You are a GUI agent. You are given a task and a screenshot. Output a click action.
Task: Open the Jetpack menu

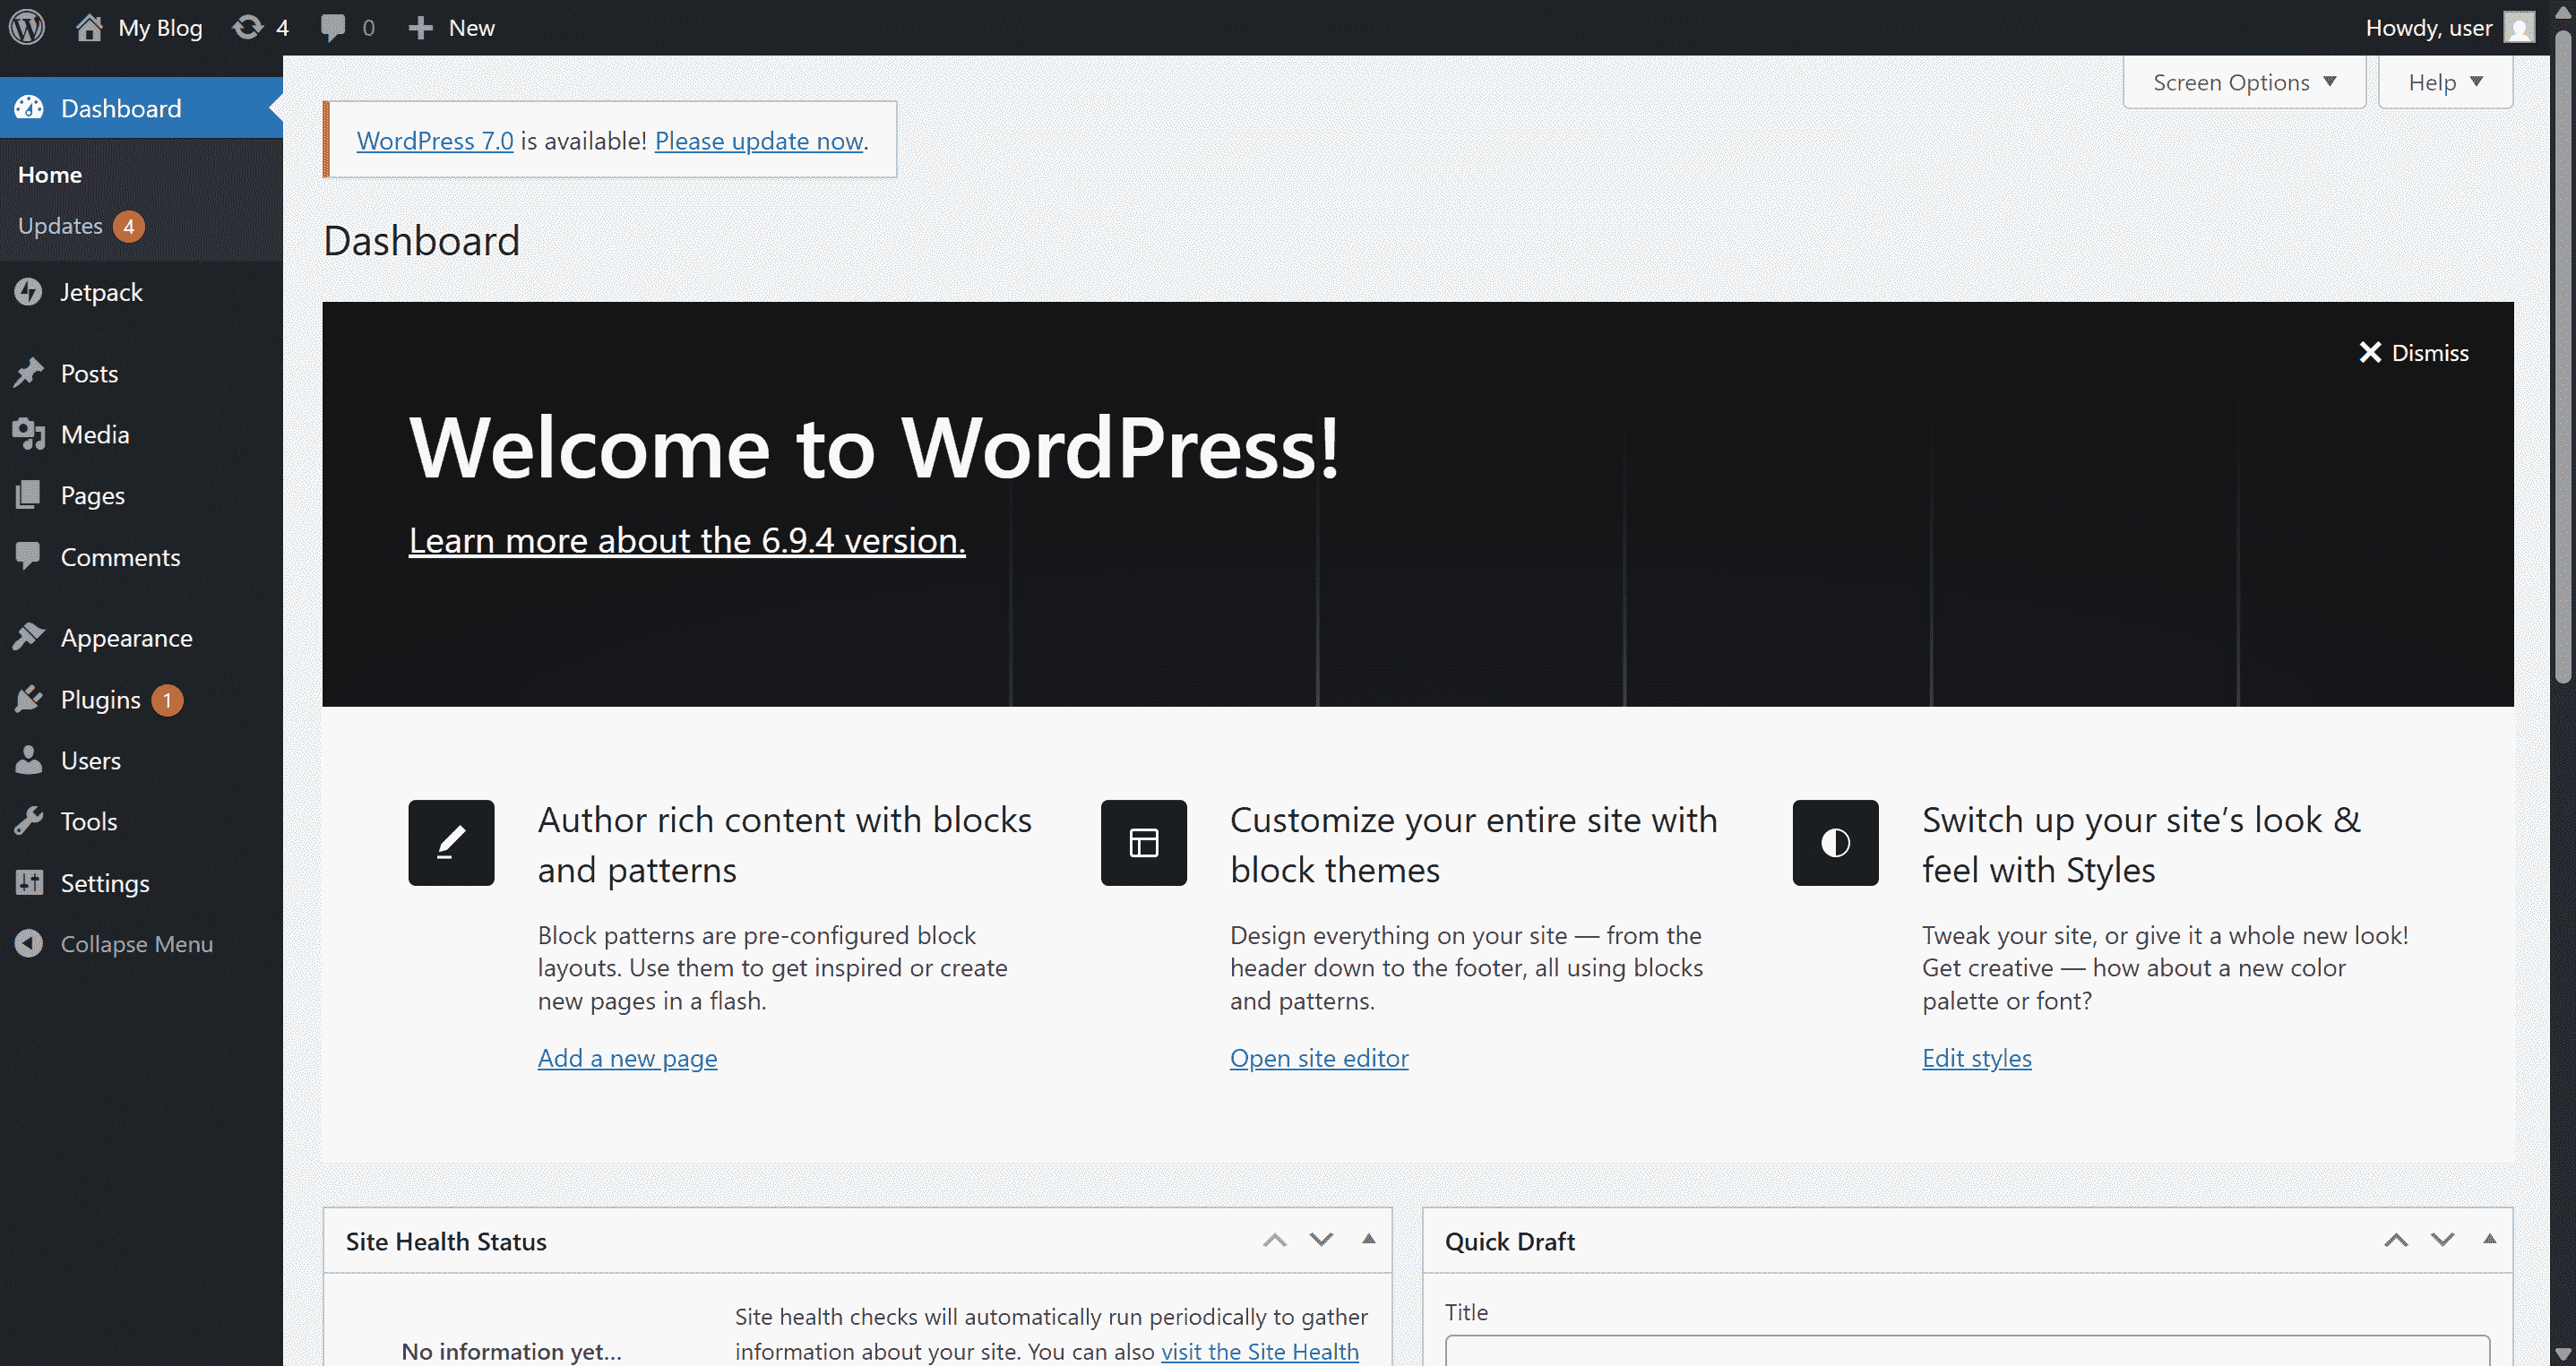[141, 291]
